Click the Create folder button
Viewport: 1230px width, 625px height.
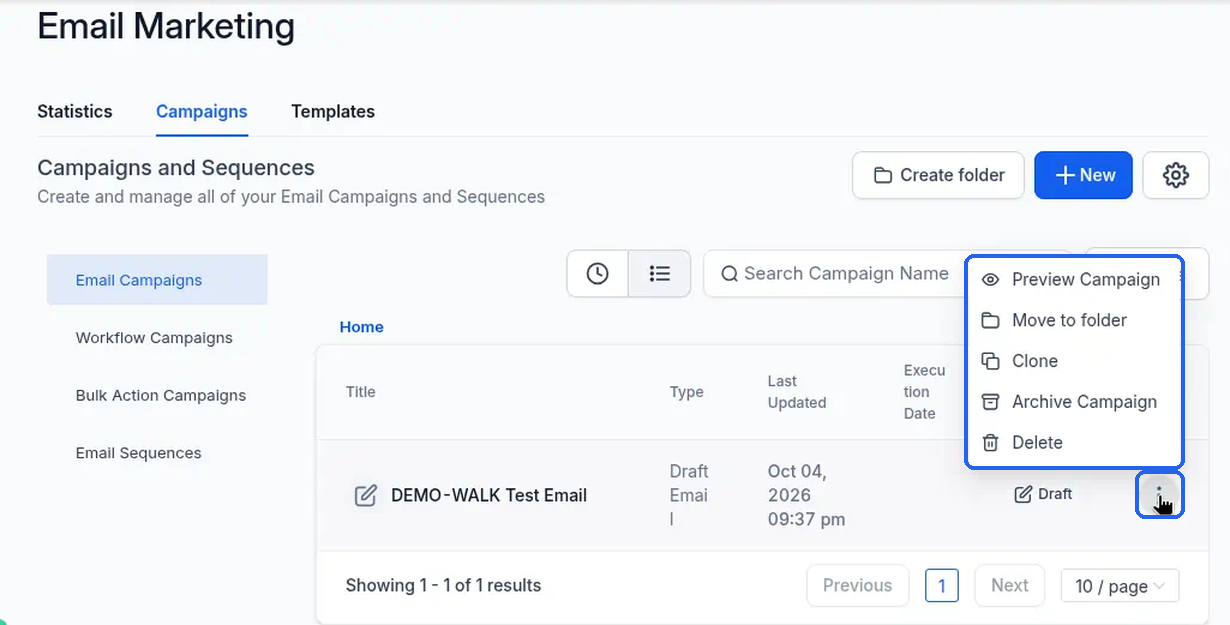tap(938, 175)
